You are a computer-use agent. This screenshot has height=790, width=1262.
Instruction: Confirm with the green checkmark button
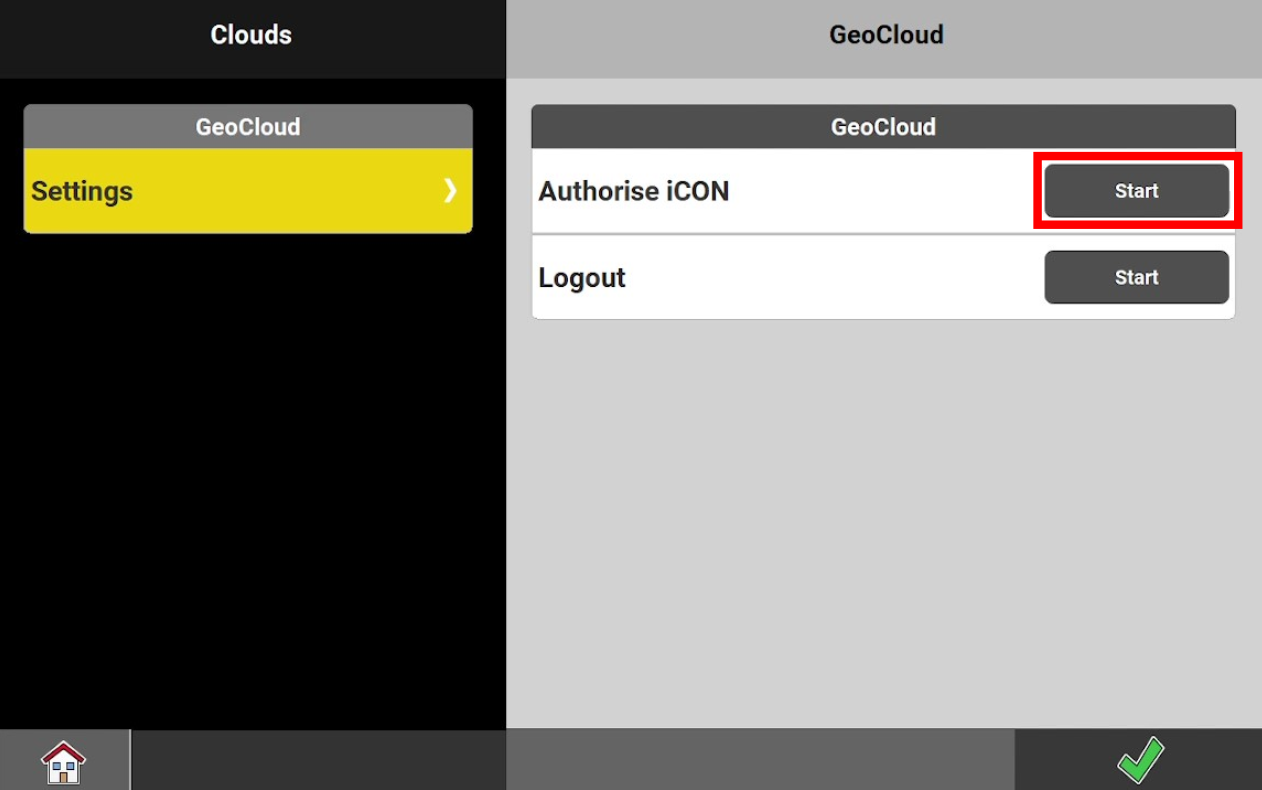[1139, 760]
